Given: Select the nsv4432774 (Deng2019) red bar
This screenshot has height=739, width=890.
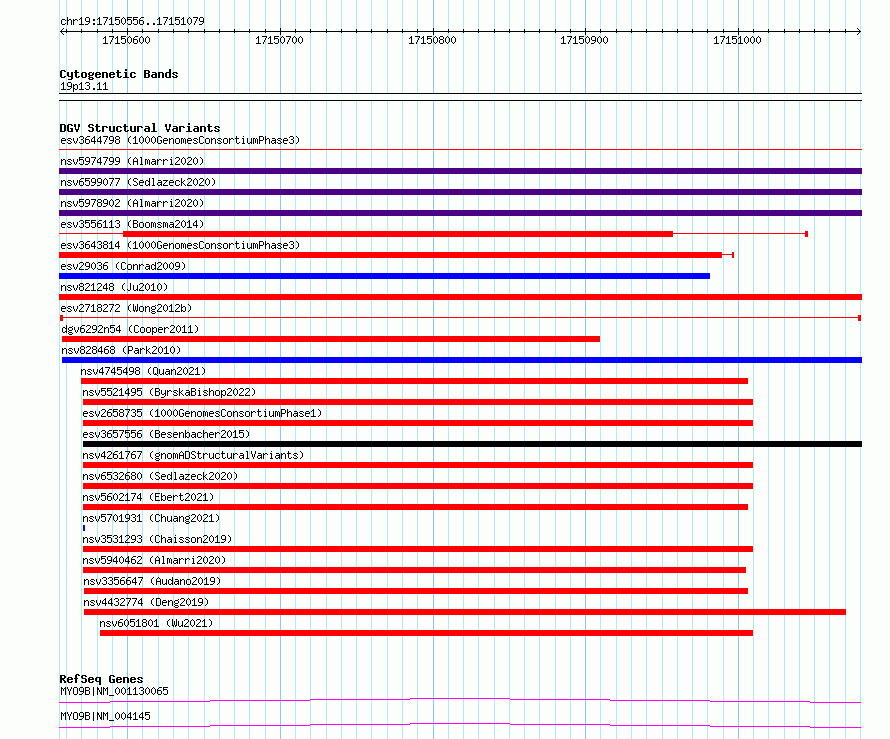Looking at the screenshot, I should (x=465, y=612).
